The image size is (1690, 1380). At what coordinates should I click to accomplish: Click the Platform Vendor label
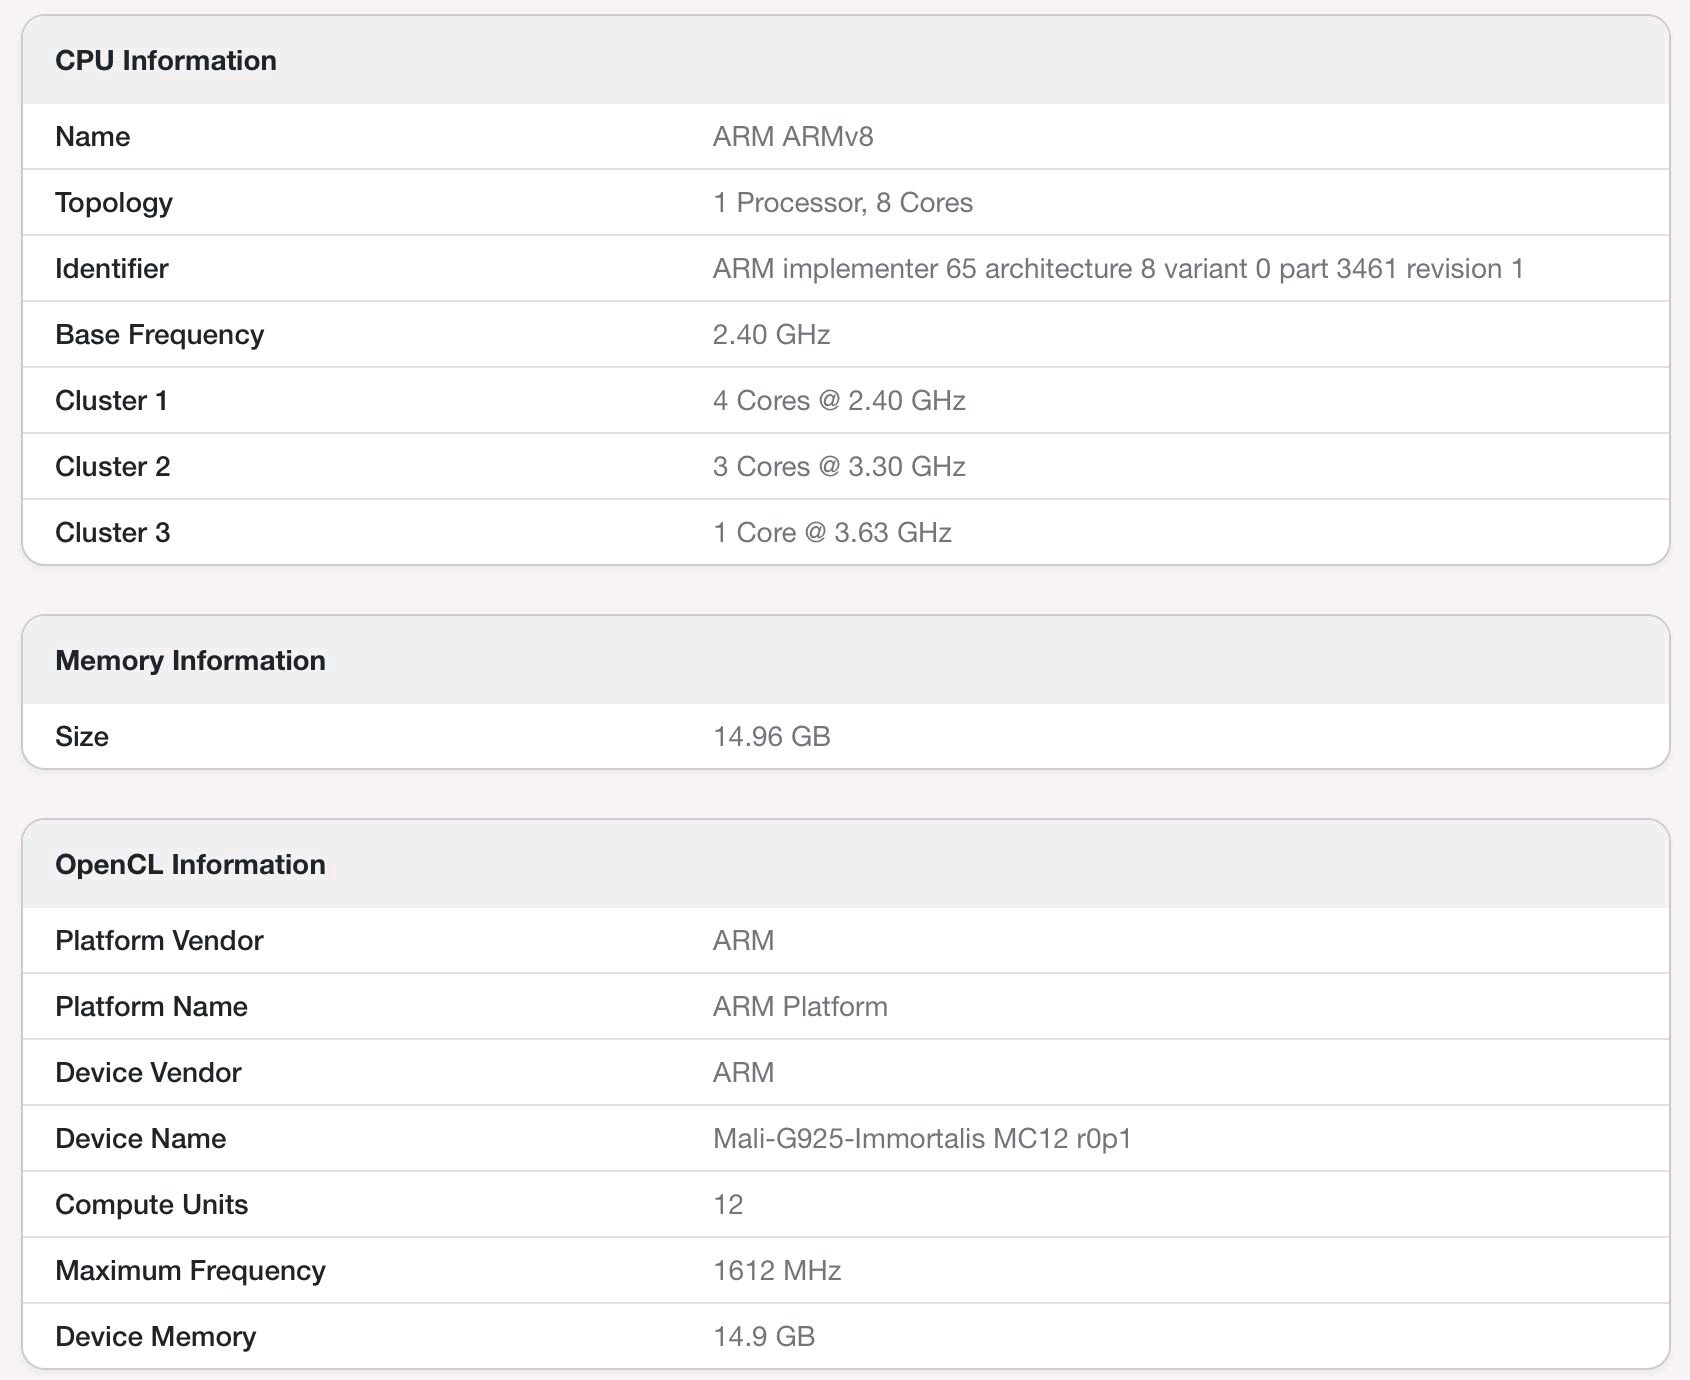(159, 940)
